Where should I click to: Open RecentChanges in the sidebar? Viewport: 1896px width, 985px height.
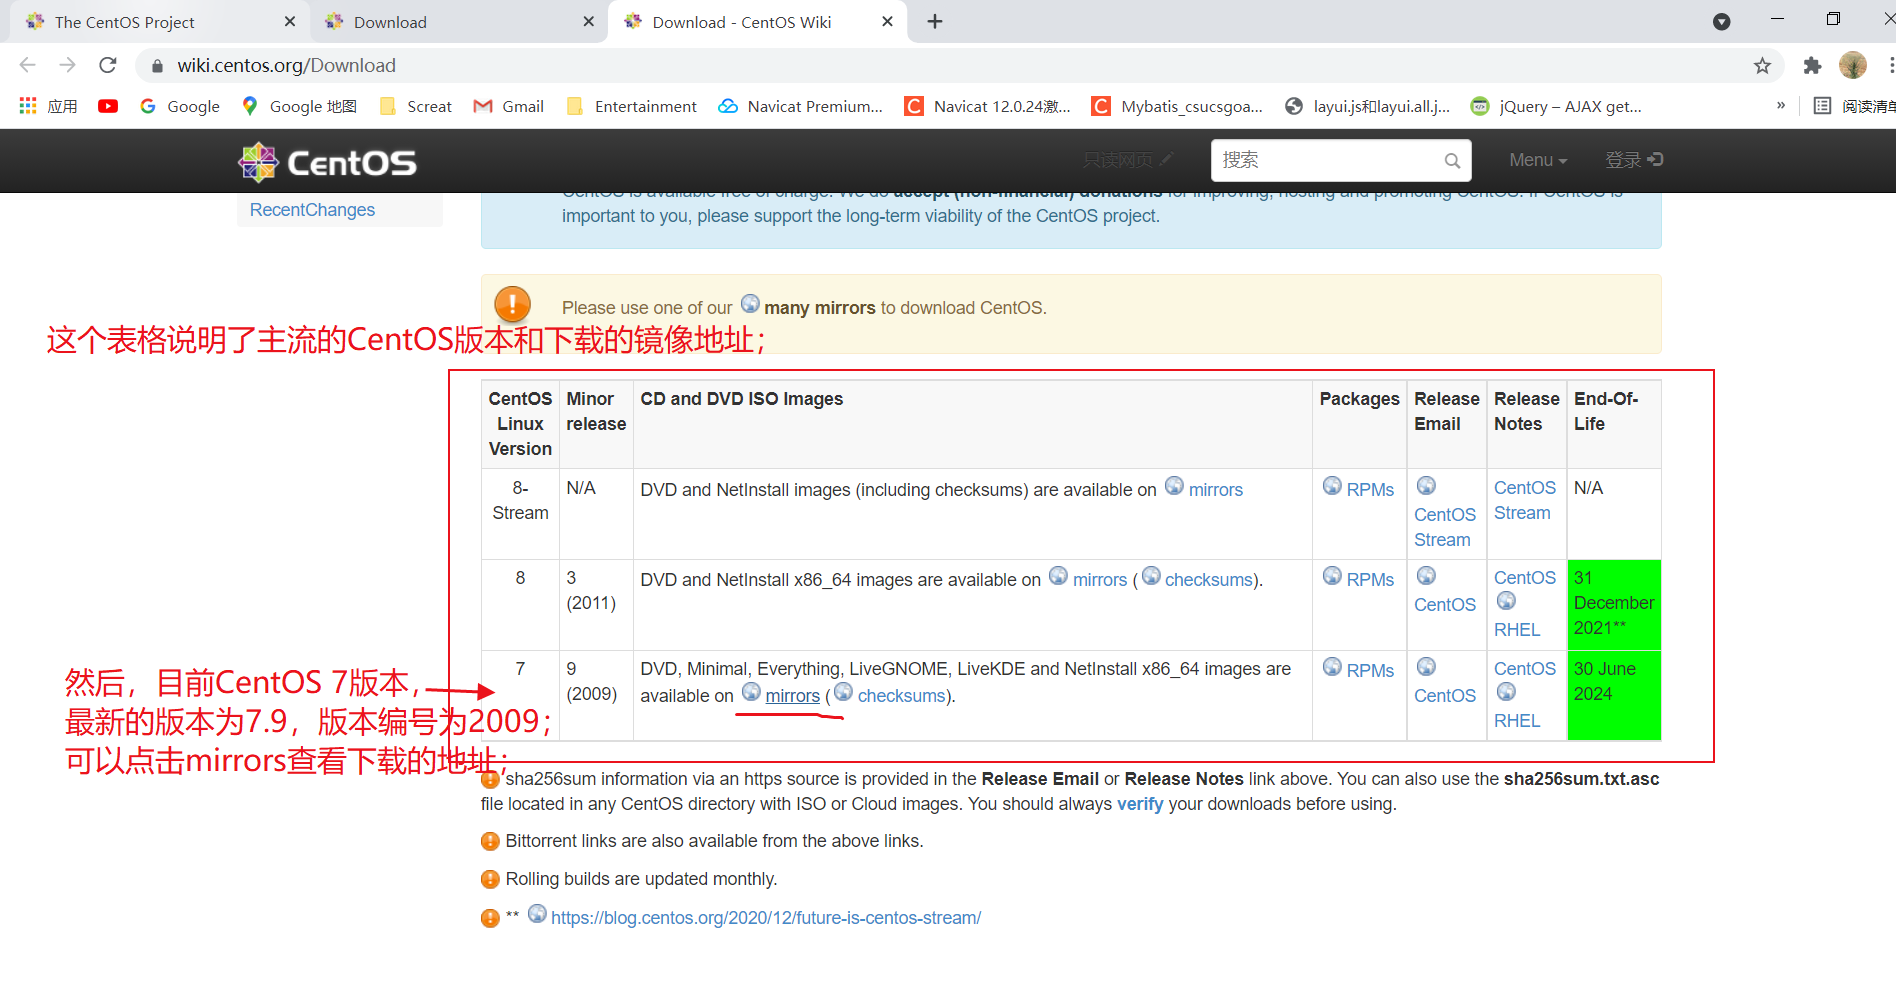(312, 210)
